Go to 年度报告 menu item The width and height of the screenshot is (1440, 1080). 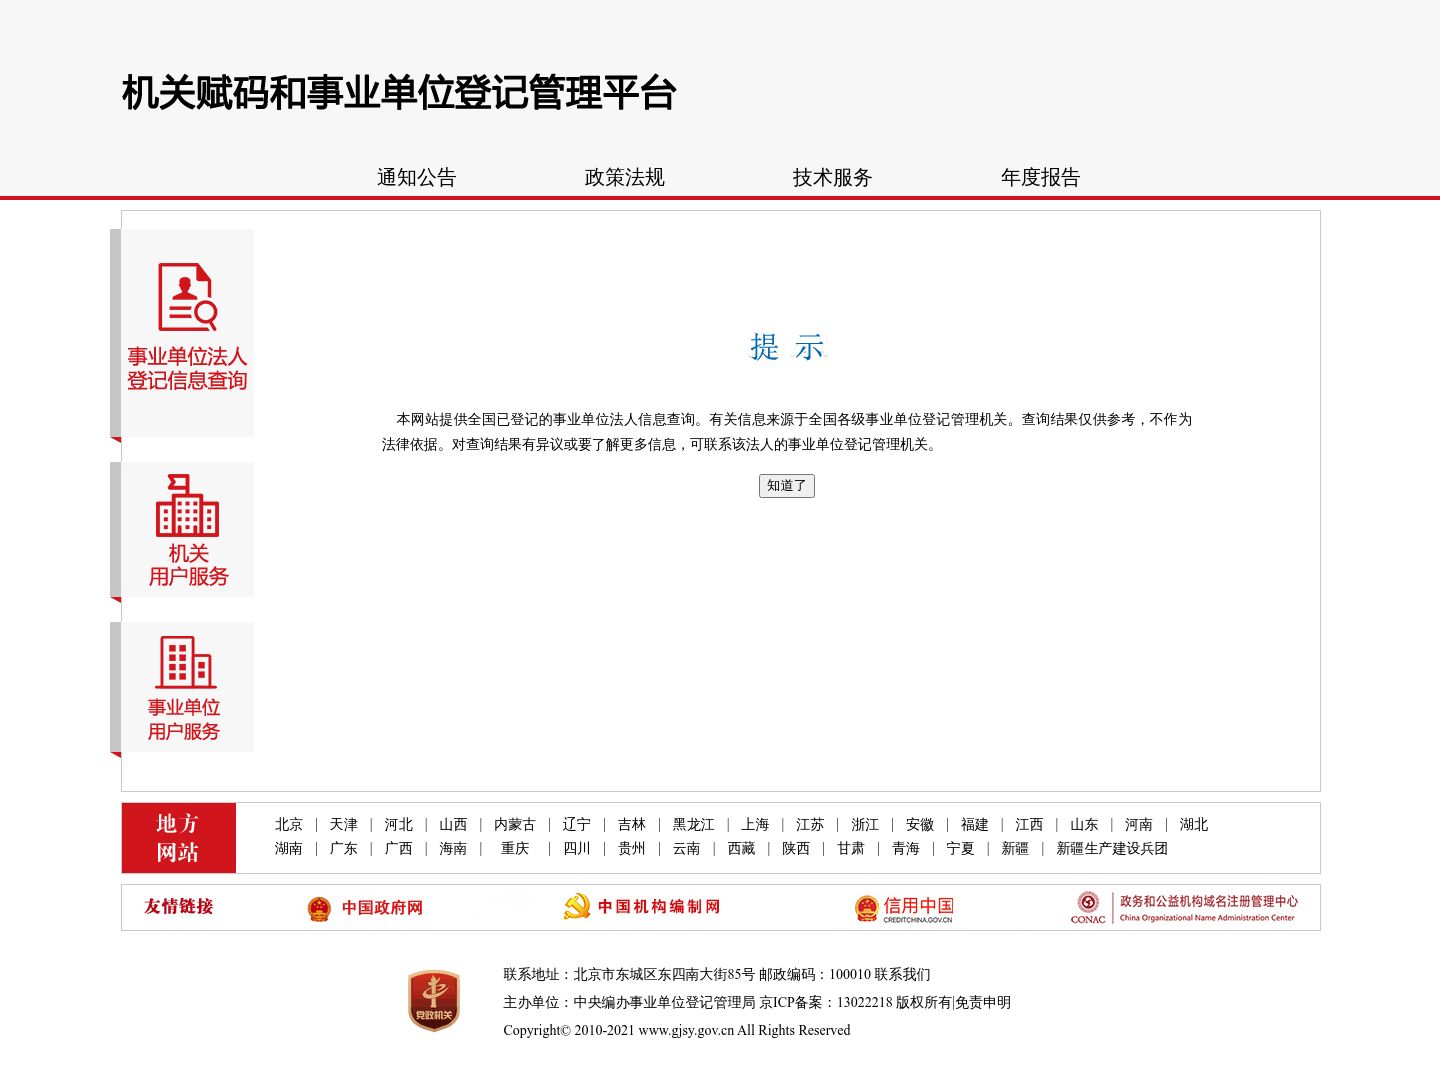pyautogui.click(x=1041, y=177)
